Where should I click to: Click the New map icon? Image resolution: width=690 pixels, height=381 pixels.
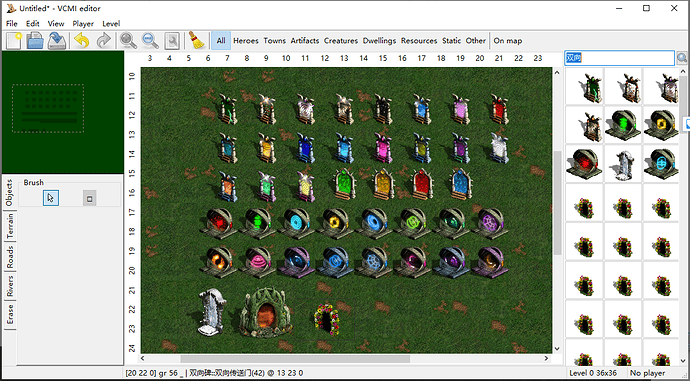click(x=14, y=41)
